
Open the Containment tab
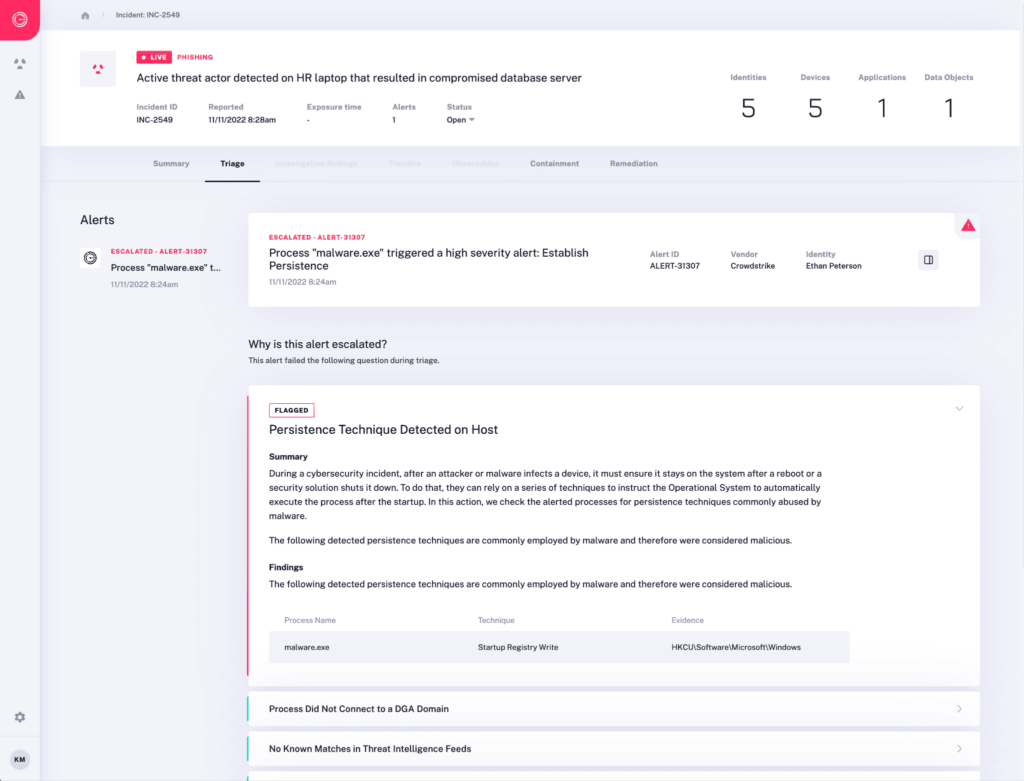554,164
